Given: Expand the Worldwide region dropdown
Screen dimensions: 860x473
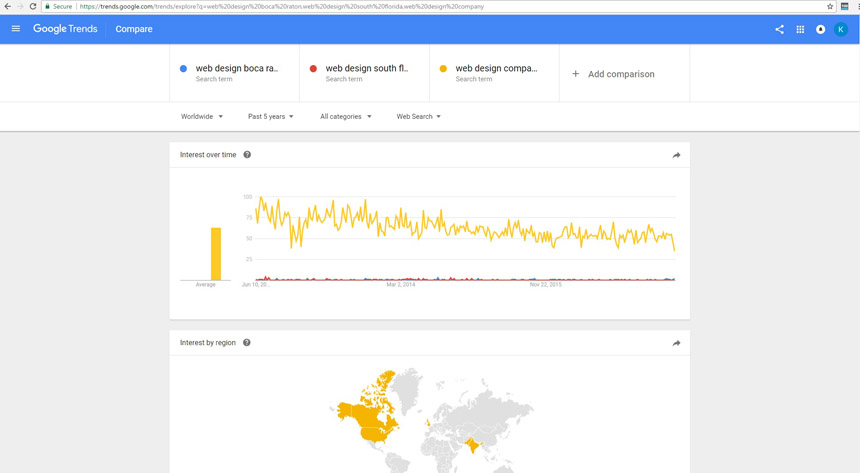Looking at the screenshot, I should 202,116.
